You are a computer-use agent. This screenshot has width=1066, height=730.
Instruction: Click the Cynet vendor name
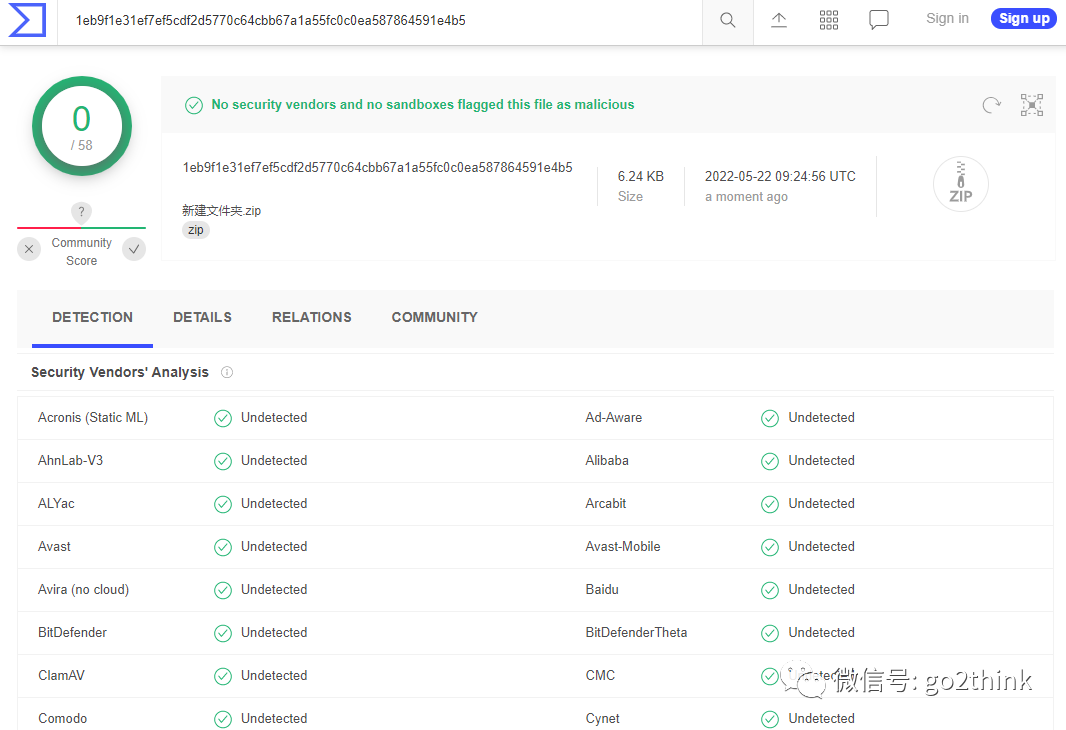click(x=602, y=719)
